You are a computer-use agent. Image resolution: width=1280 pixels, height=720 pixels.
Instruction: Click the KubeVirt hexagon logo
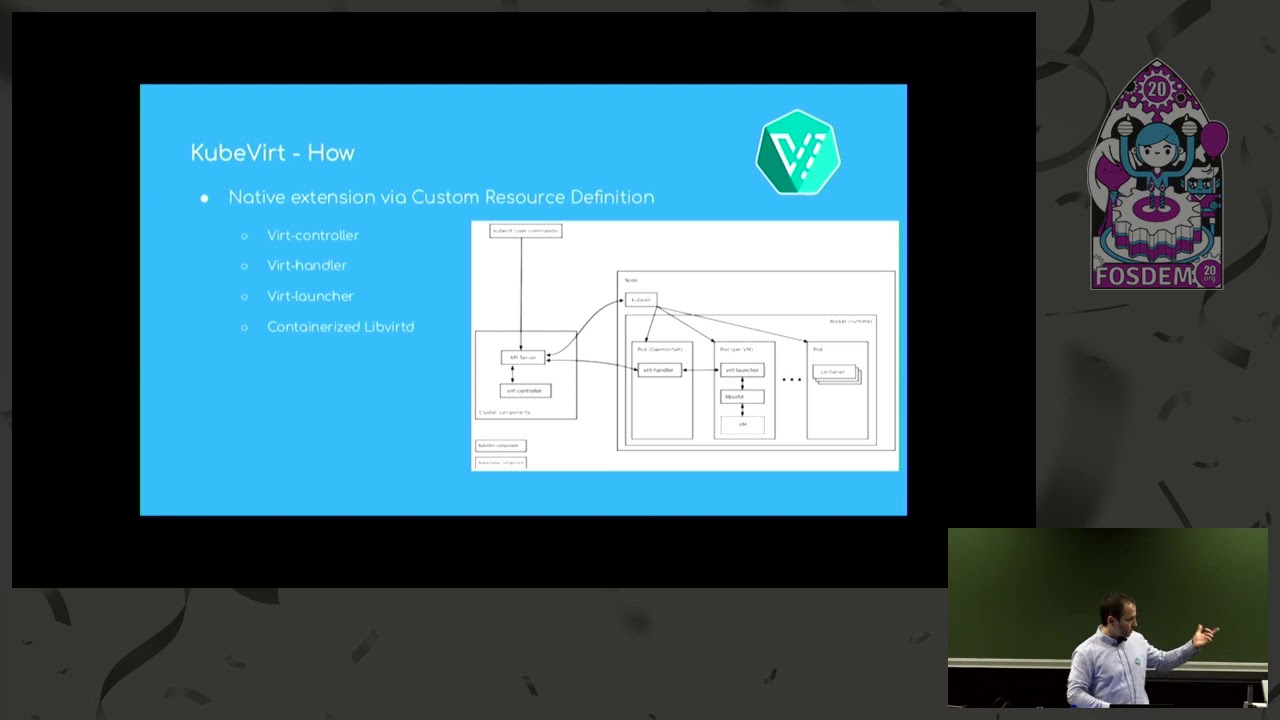tap(798, 152)
